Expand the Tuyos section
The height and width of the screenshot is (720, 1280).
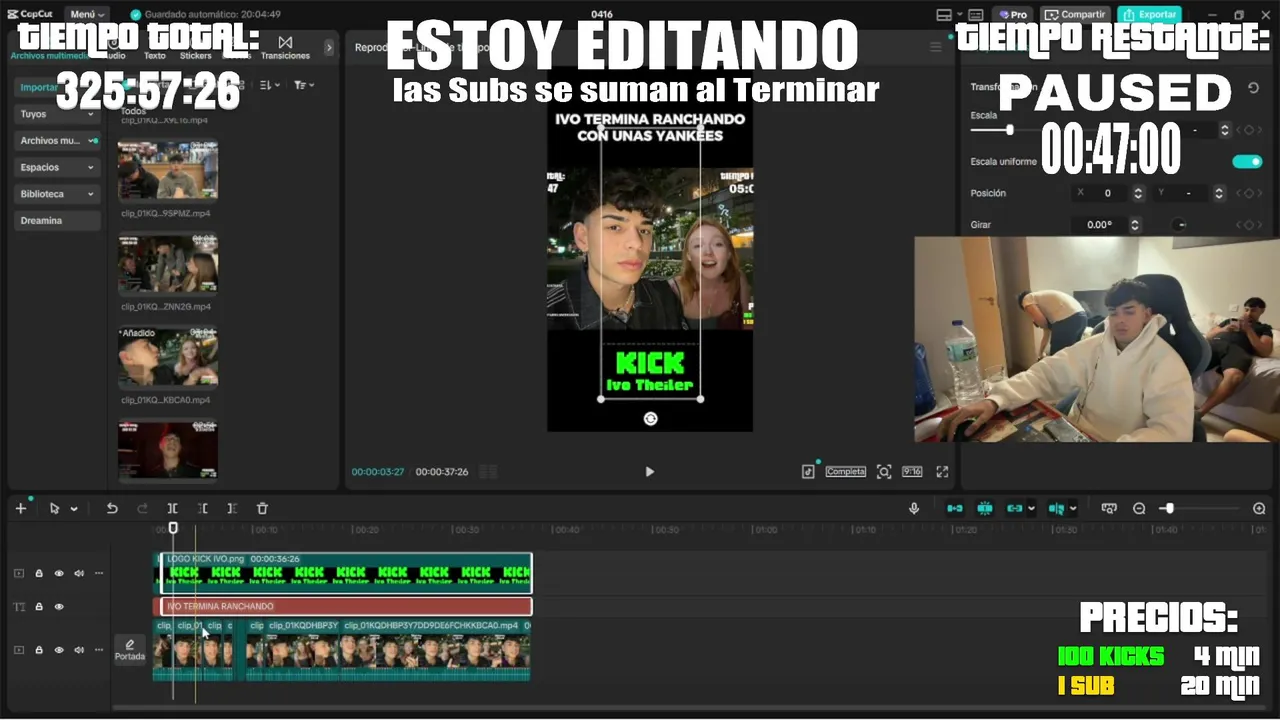pos(57,114)
